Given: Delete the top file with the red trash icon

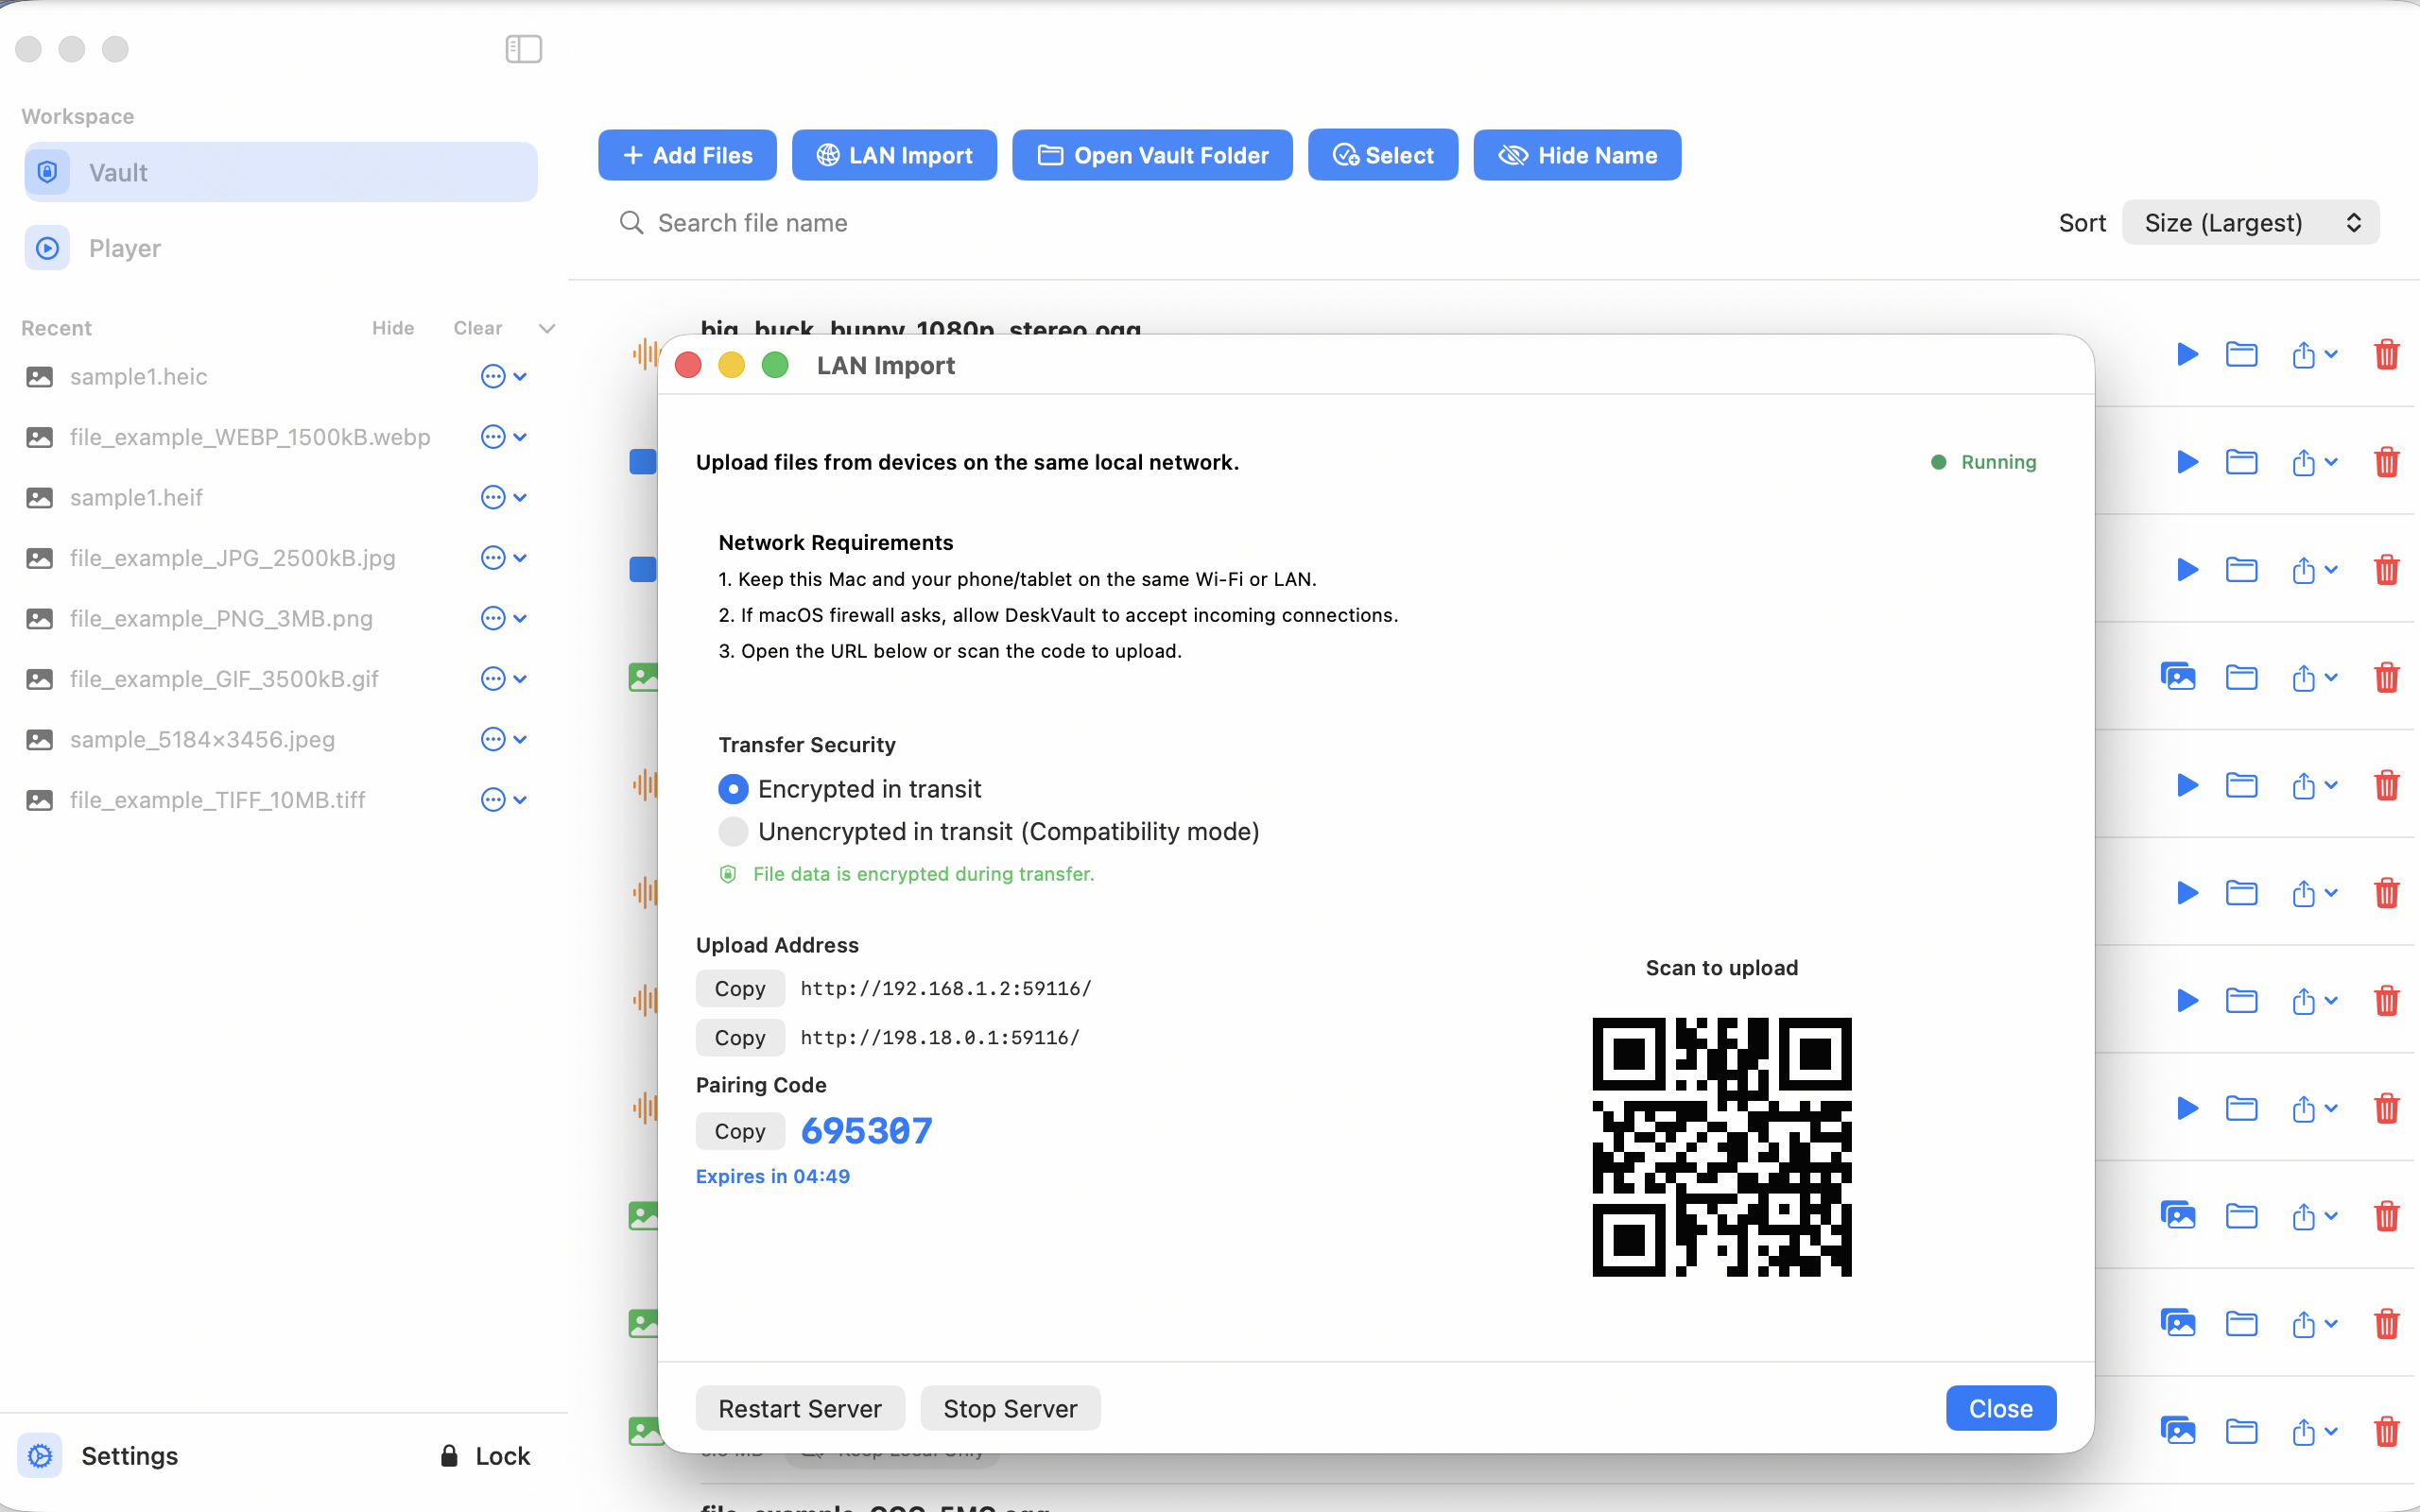Looking at the screenshot, I should [x=2386, y=355].
